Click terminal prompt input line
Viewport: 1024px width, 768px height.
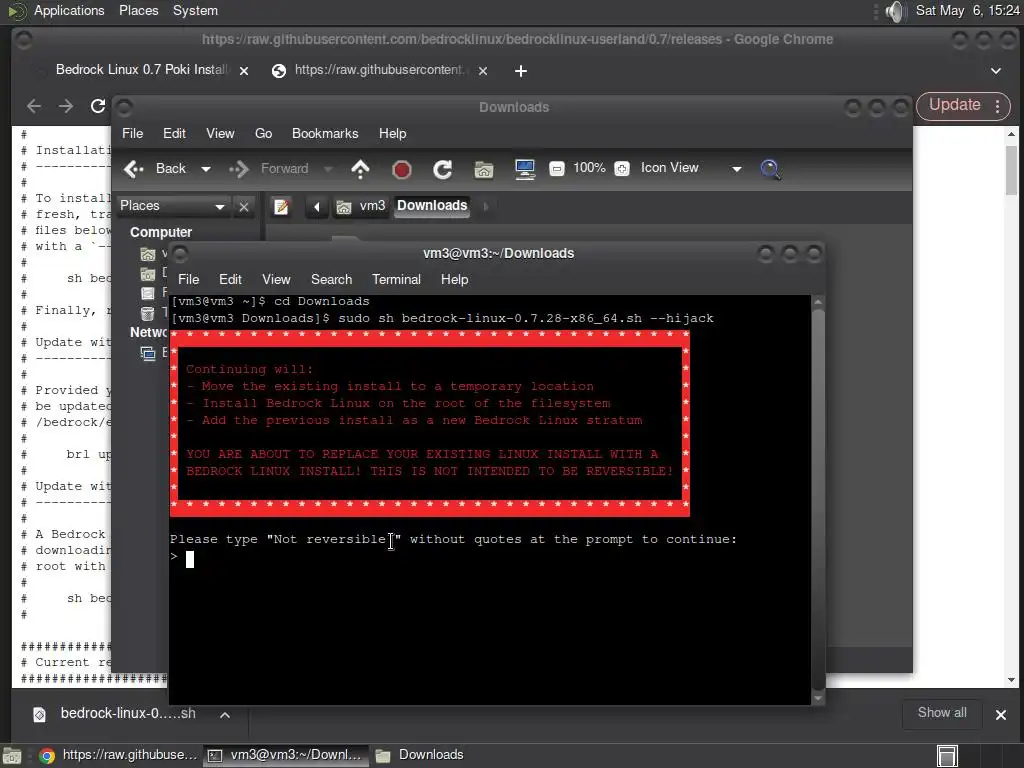(x=490, y=559)
